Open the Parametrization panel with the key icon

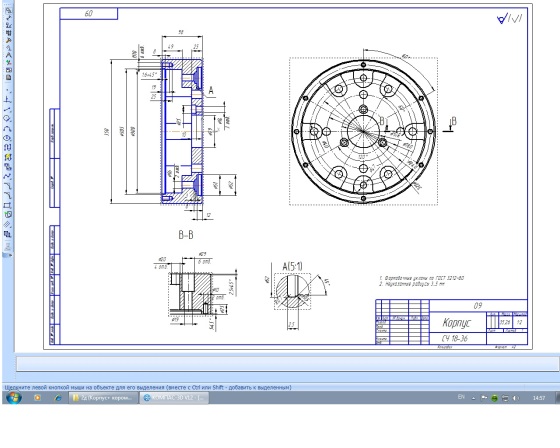click(x=8, y=40)
